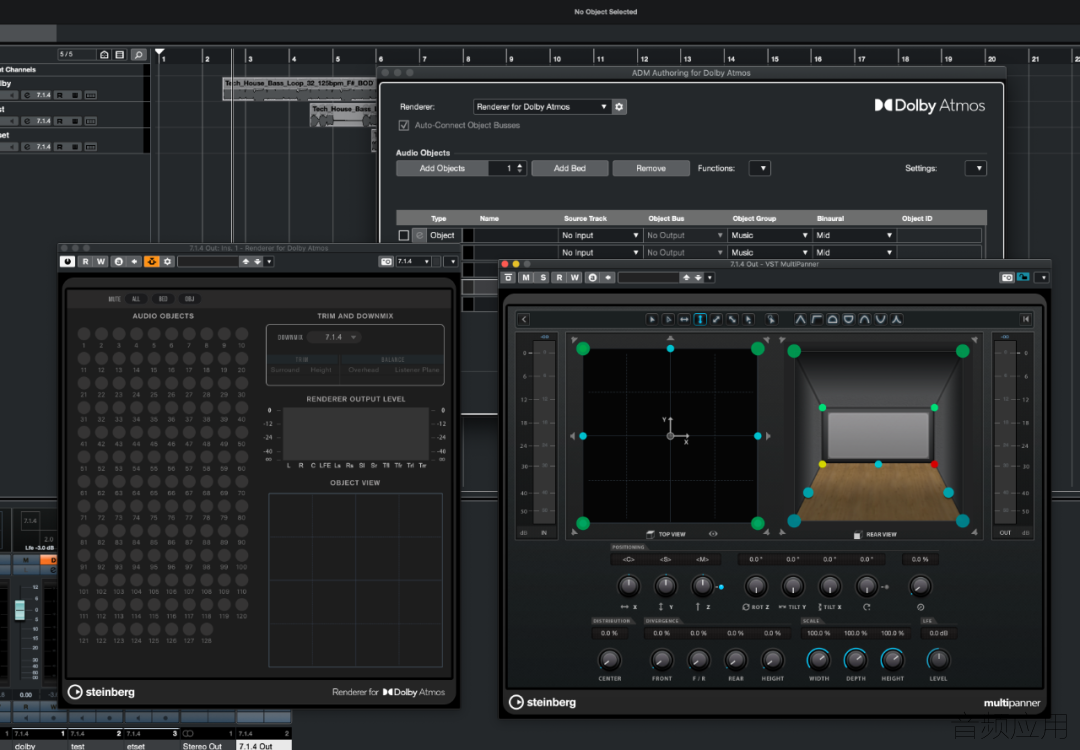1080x750 pixels.
Task: Toggle Write automation W in MultiPanner toolbar
Action: (x=575, y=278)
